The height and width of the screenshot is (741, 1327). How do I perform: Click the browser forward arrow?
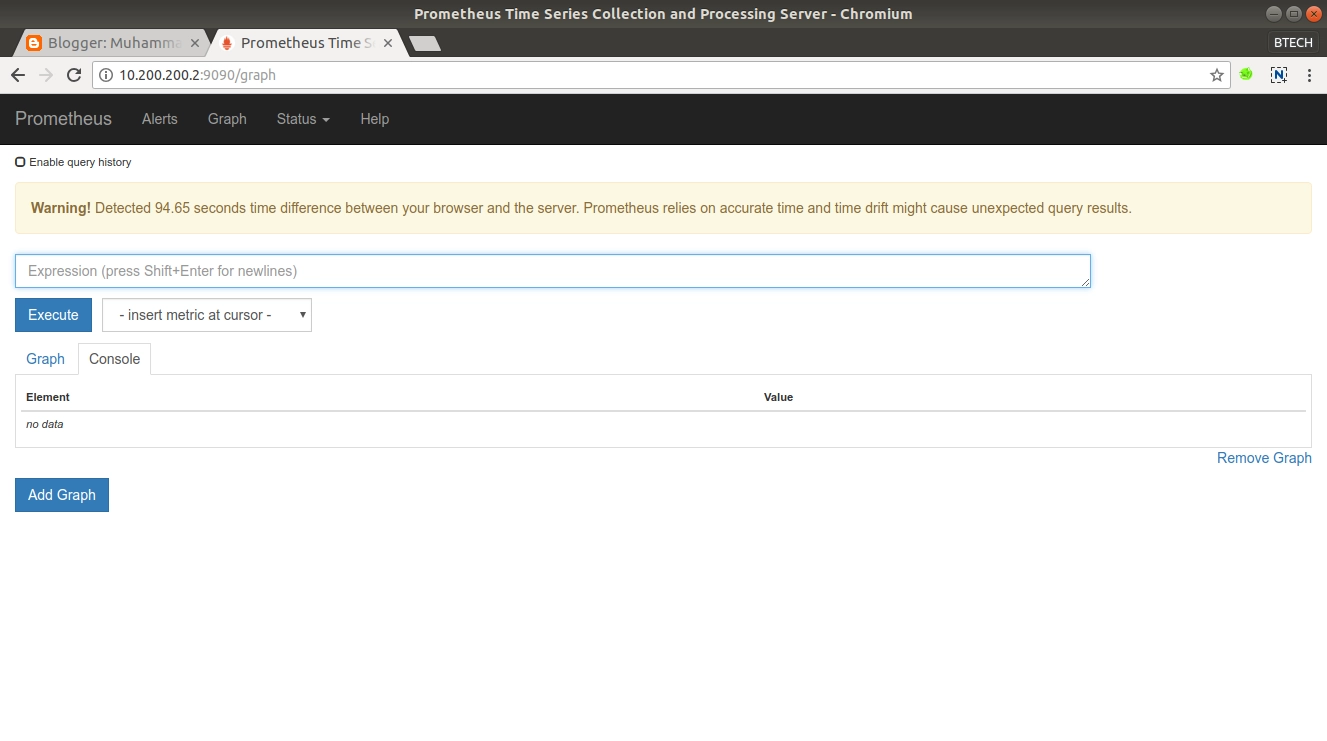(46, 75)
